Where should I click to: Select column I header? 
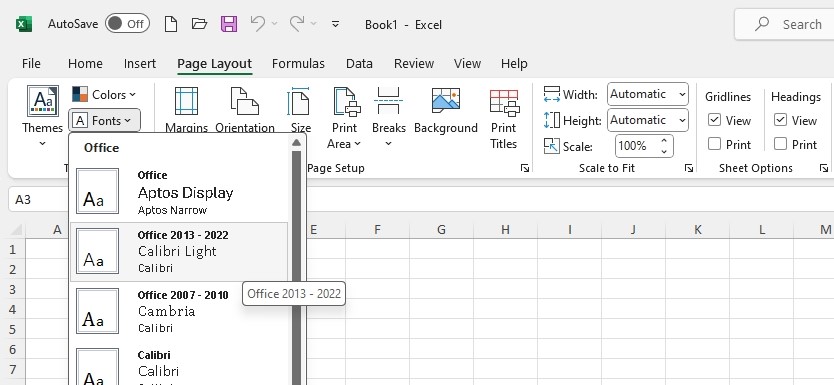569,230
